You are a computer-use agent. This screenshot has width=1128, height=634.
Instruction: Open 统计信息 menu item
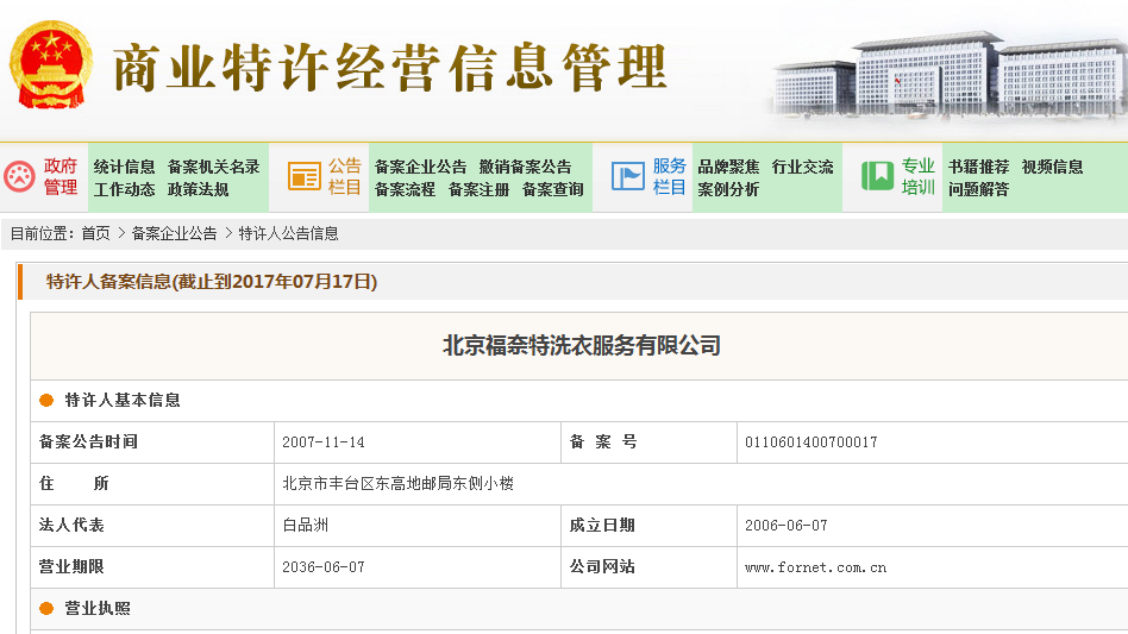click(124, 167)
